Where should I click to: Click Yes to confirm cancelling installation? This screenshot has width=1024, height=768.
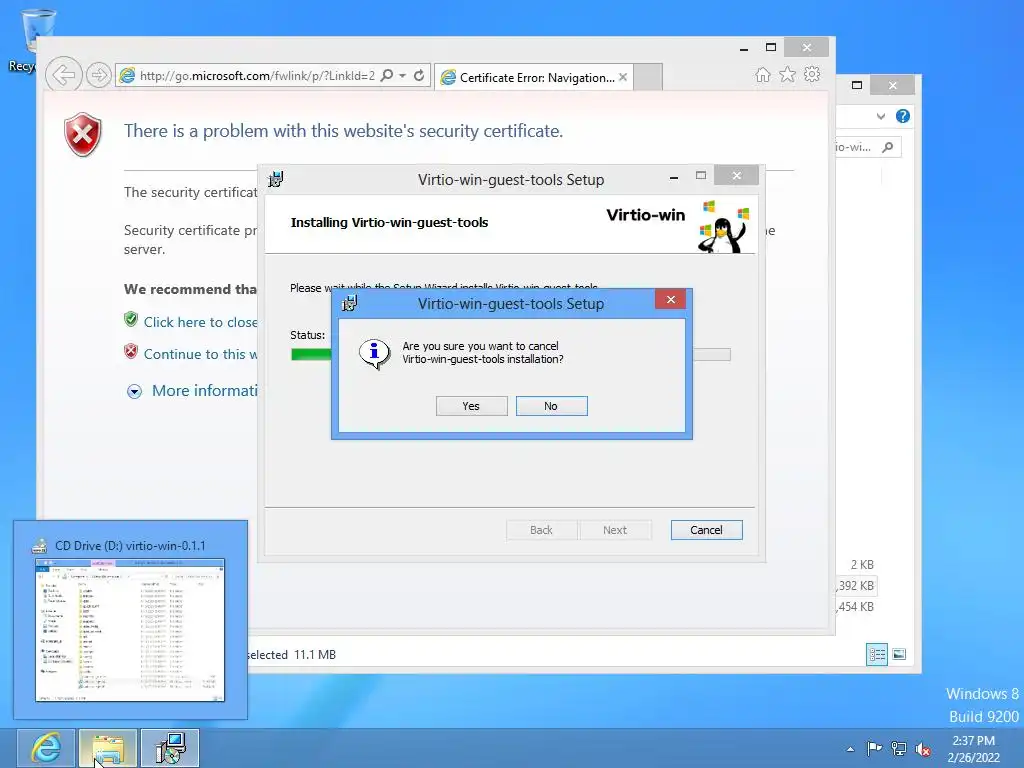point(472,406)
